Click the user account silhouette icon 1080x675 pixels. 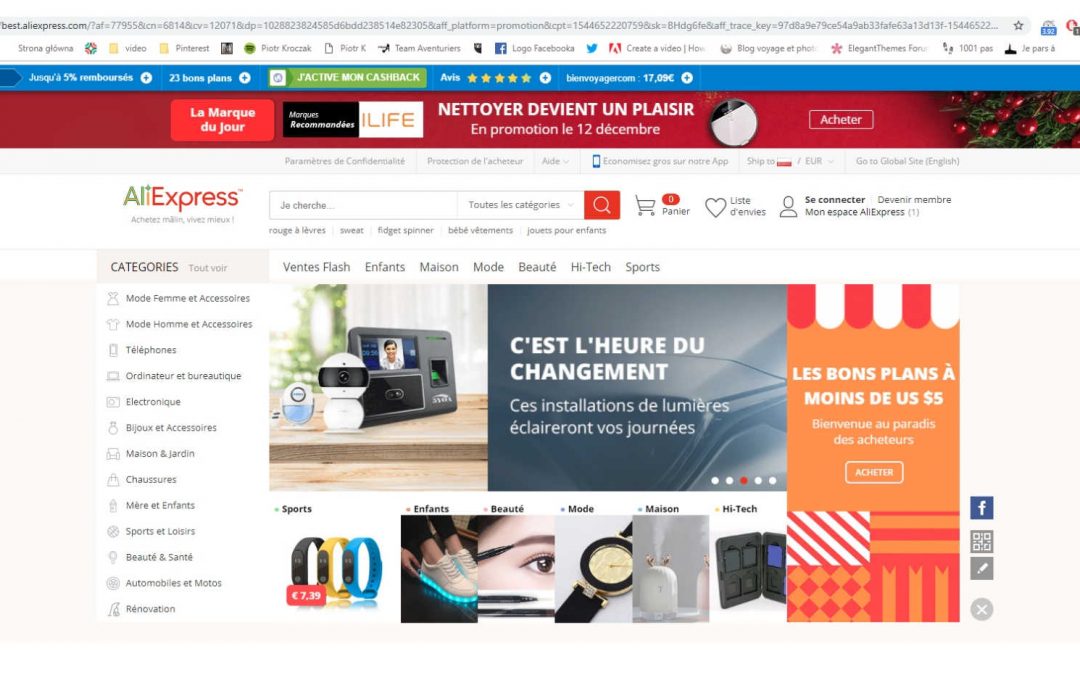(x=788, y=206)
